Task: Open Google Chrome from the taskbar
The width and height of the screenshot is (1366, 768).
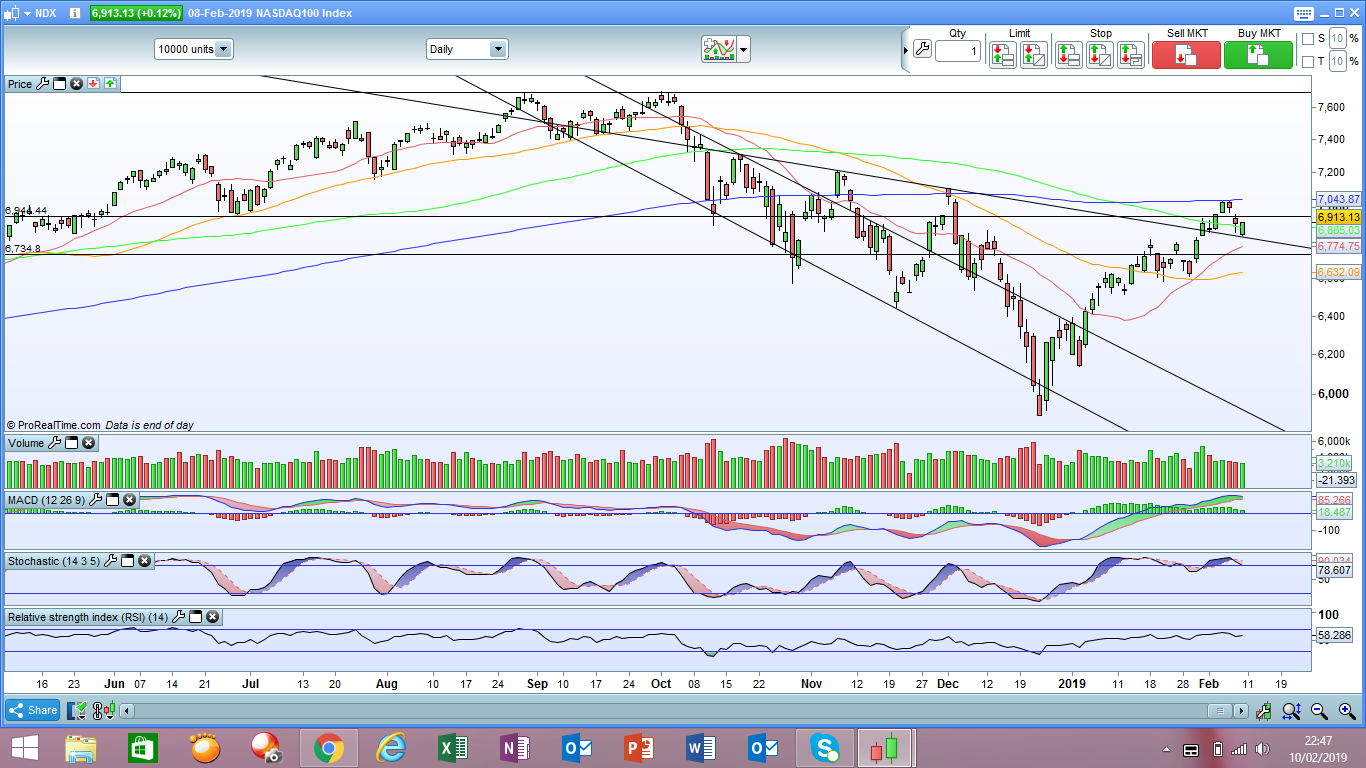Action: 328,748
